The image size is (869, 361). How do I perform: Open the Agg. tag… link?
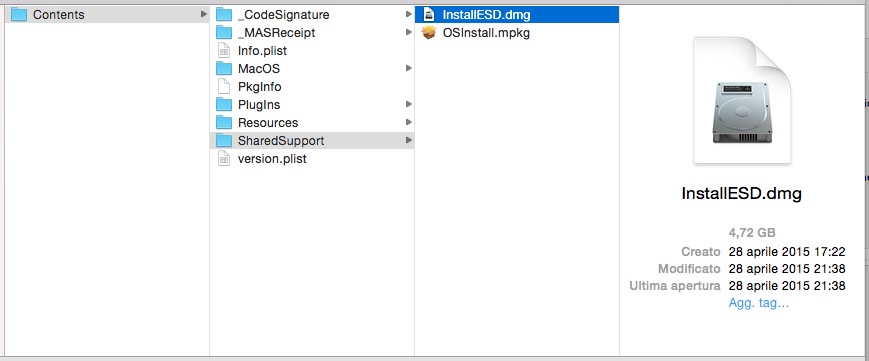point(759,303)
